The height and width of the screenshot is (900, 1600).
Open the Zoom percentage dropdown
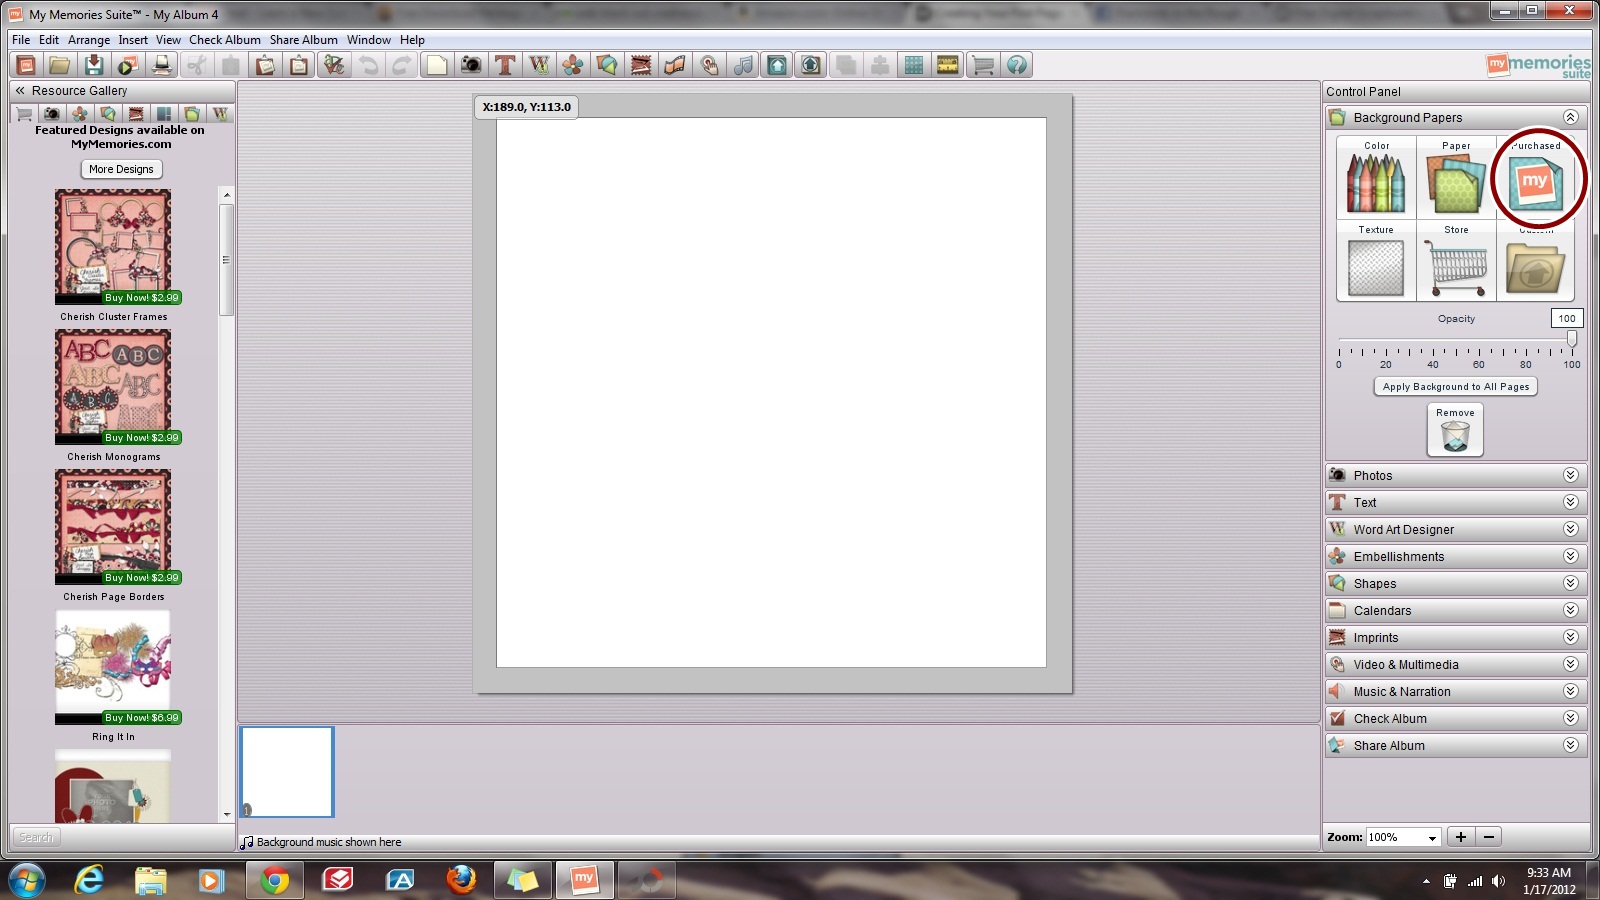[1432, 838]
